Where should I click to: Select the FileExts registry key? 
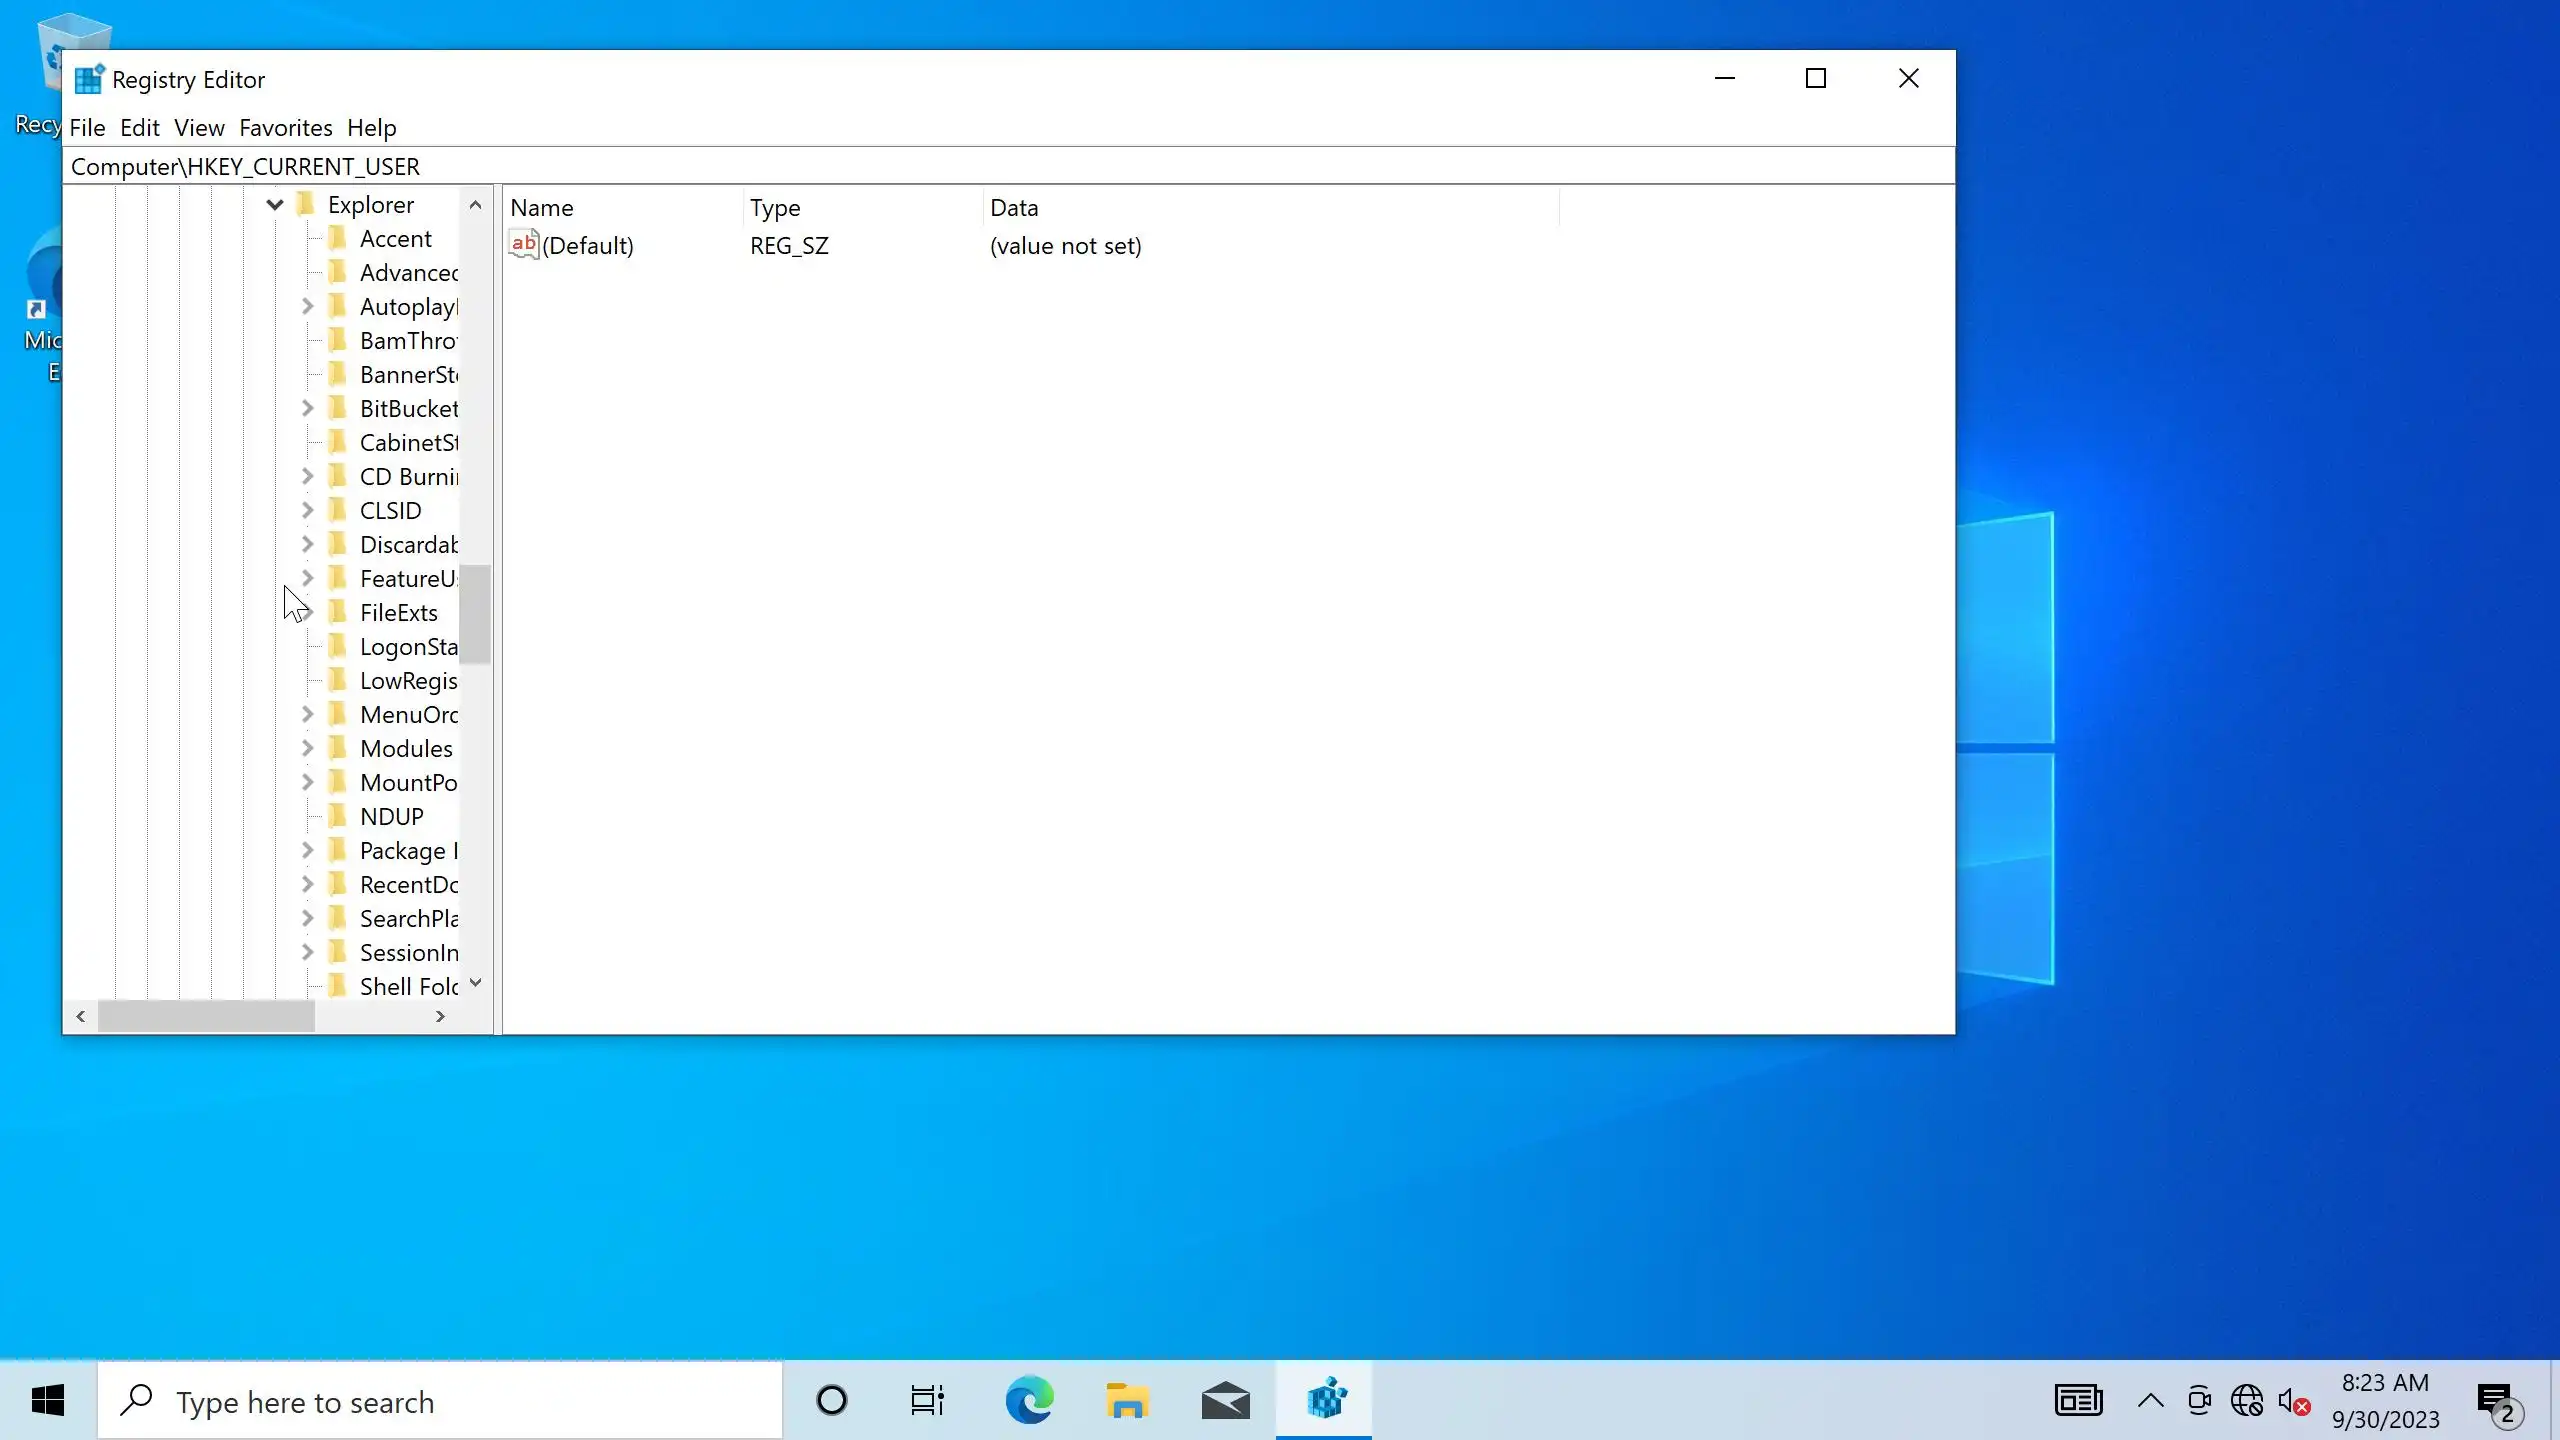pyautogui.click(x=398, y=612)
